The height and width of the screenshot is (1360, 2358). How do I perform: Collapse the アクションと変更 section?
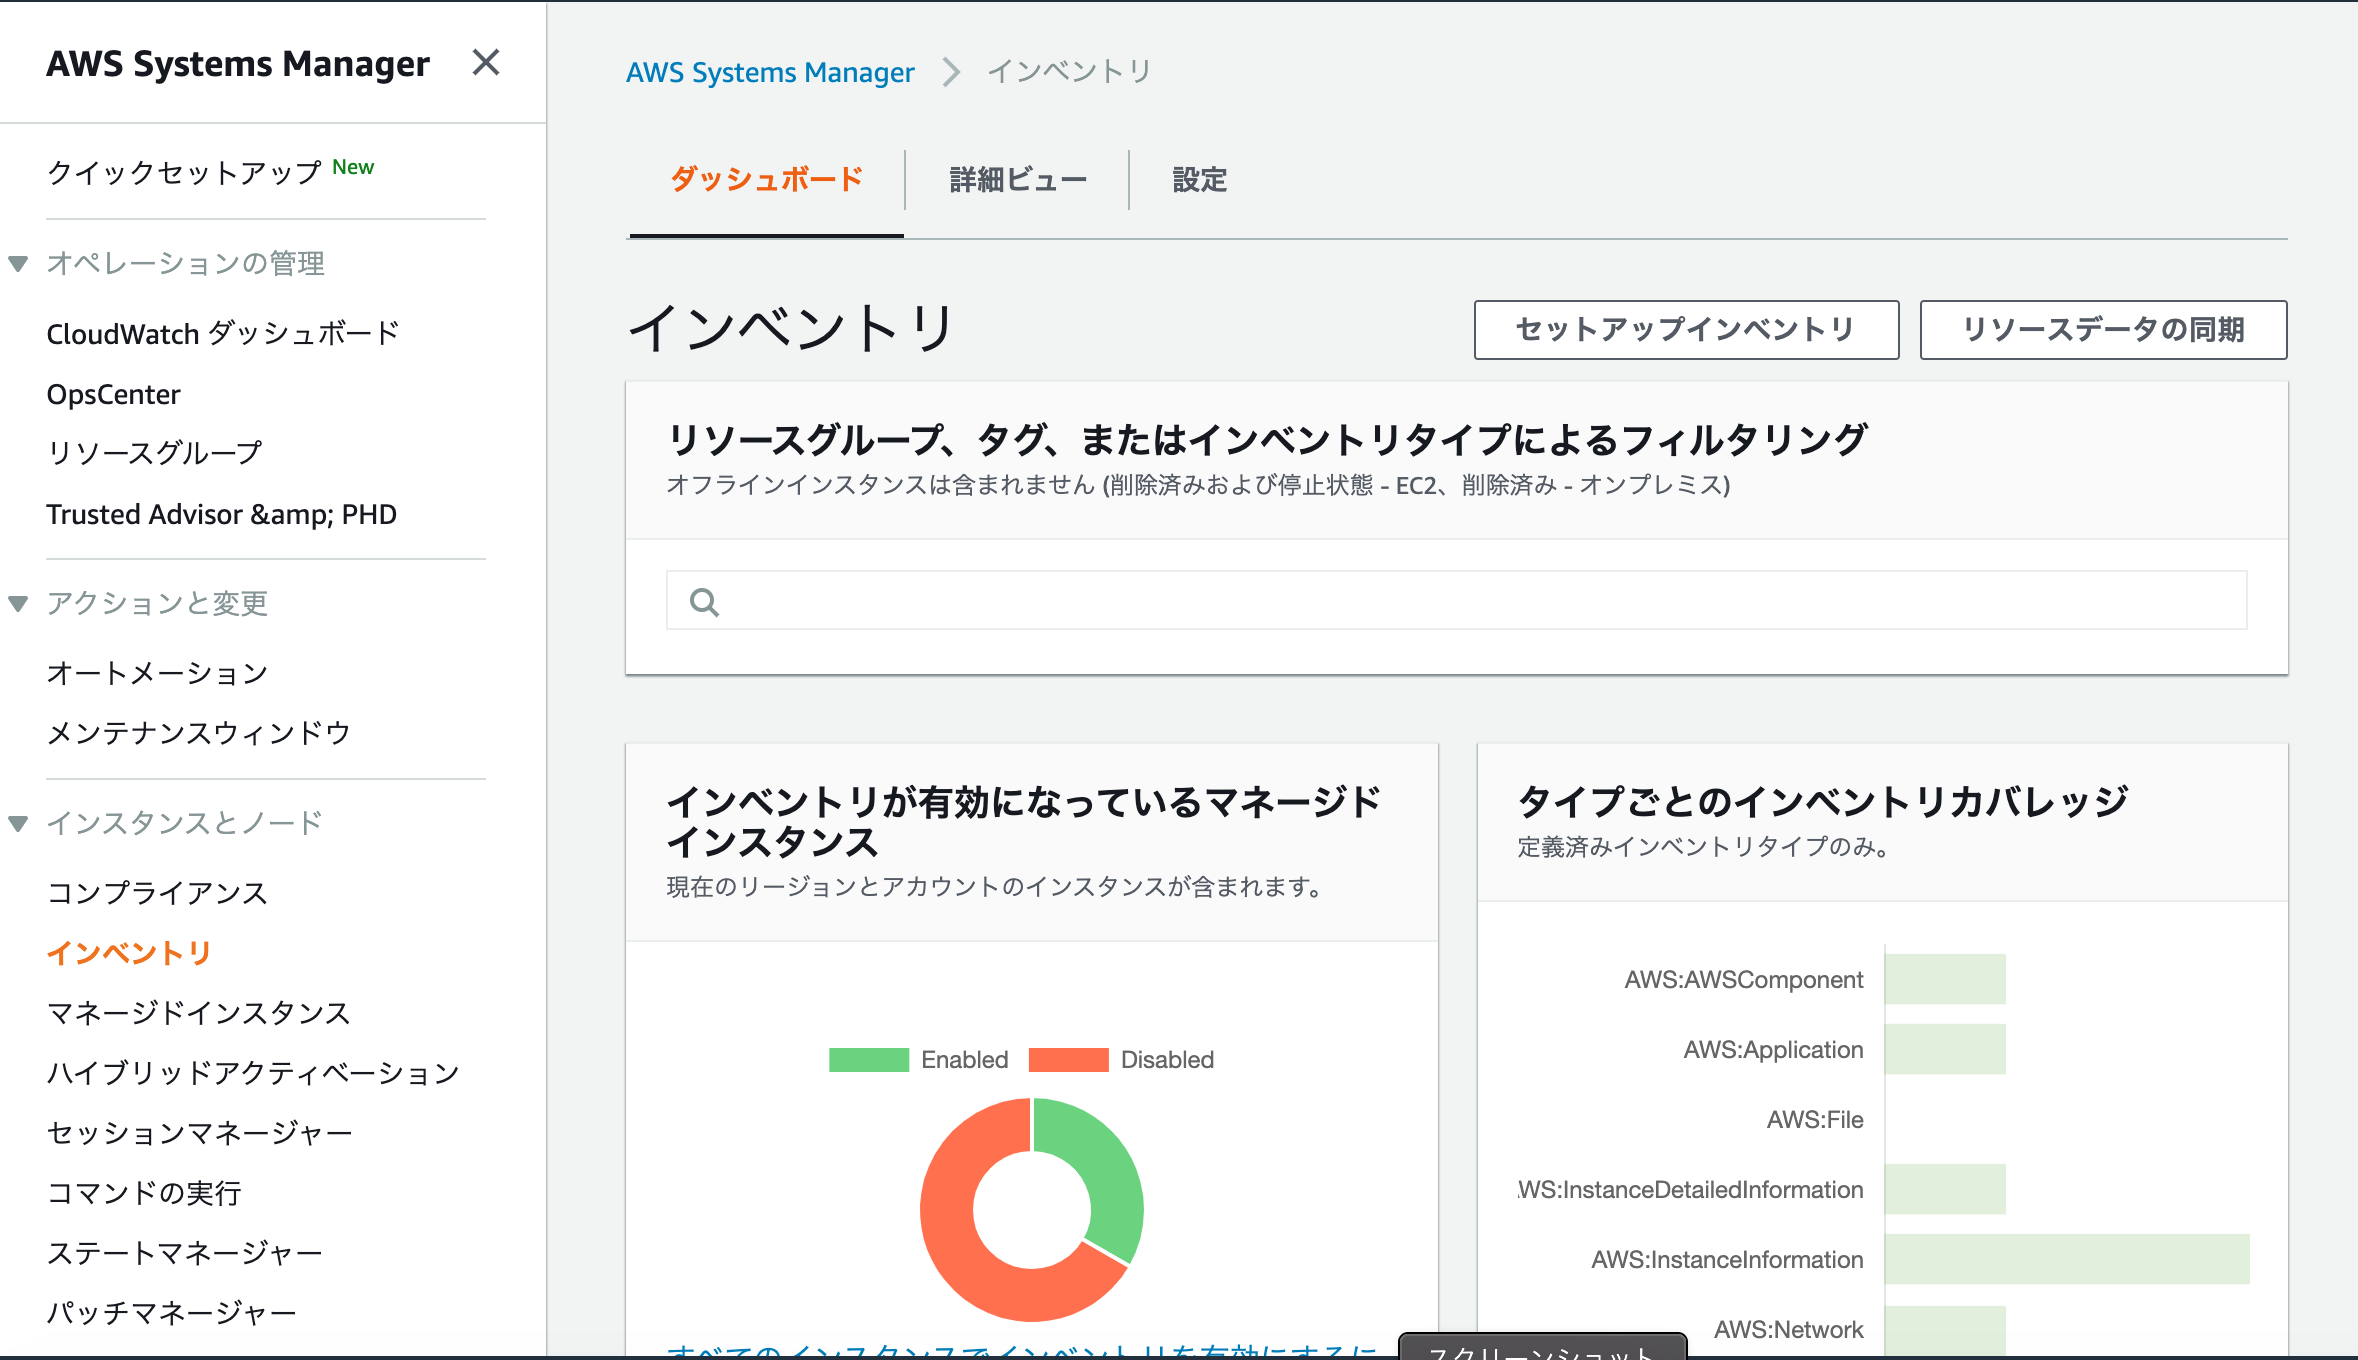(x=18, y=604)
